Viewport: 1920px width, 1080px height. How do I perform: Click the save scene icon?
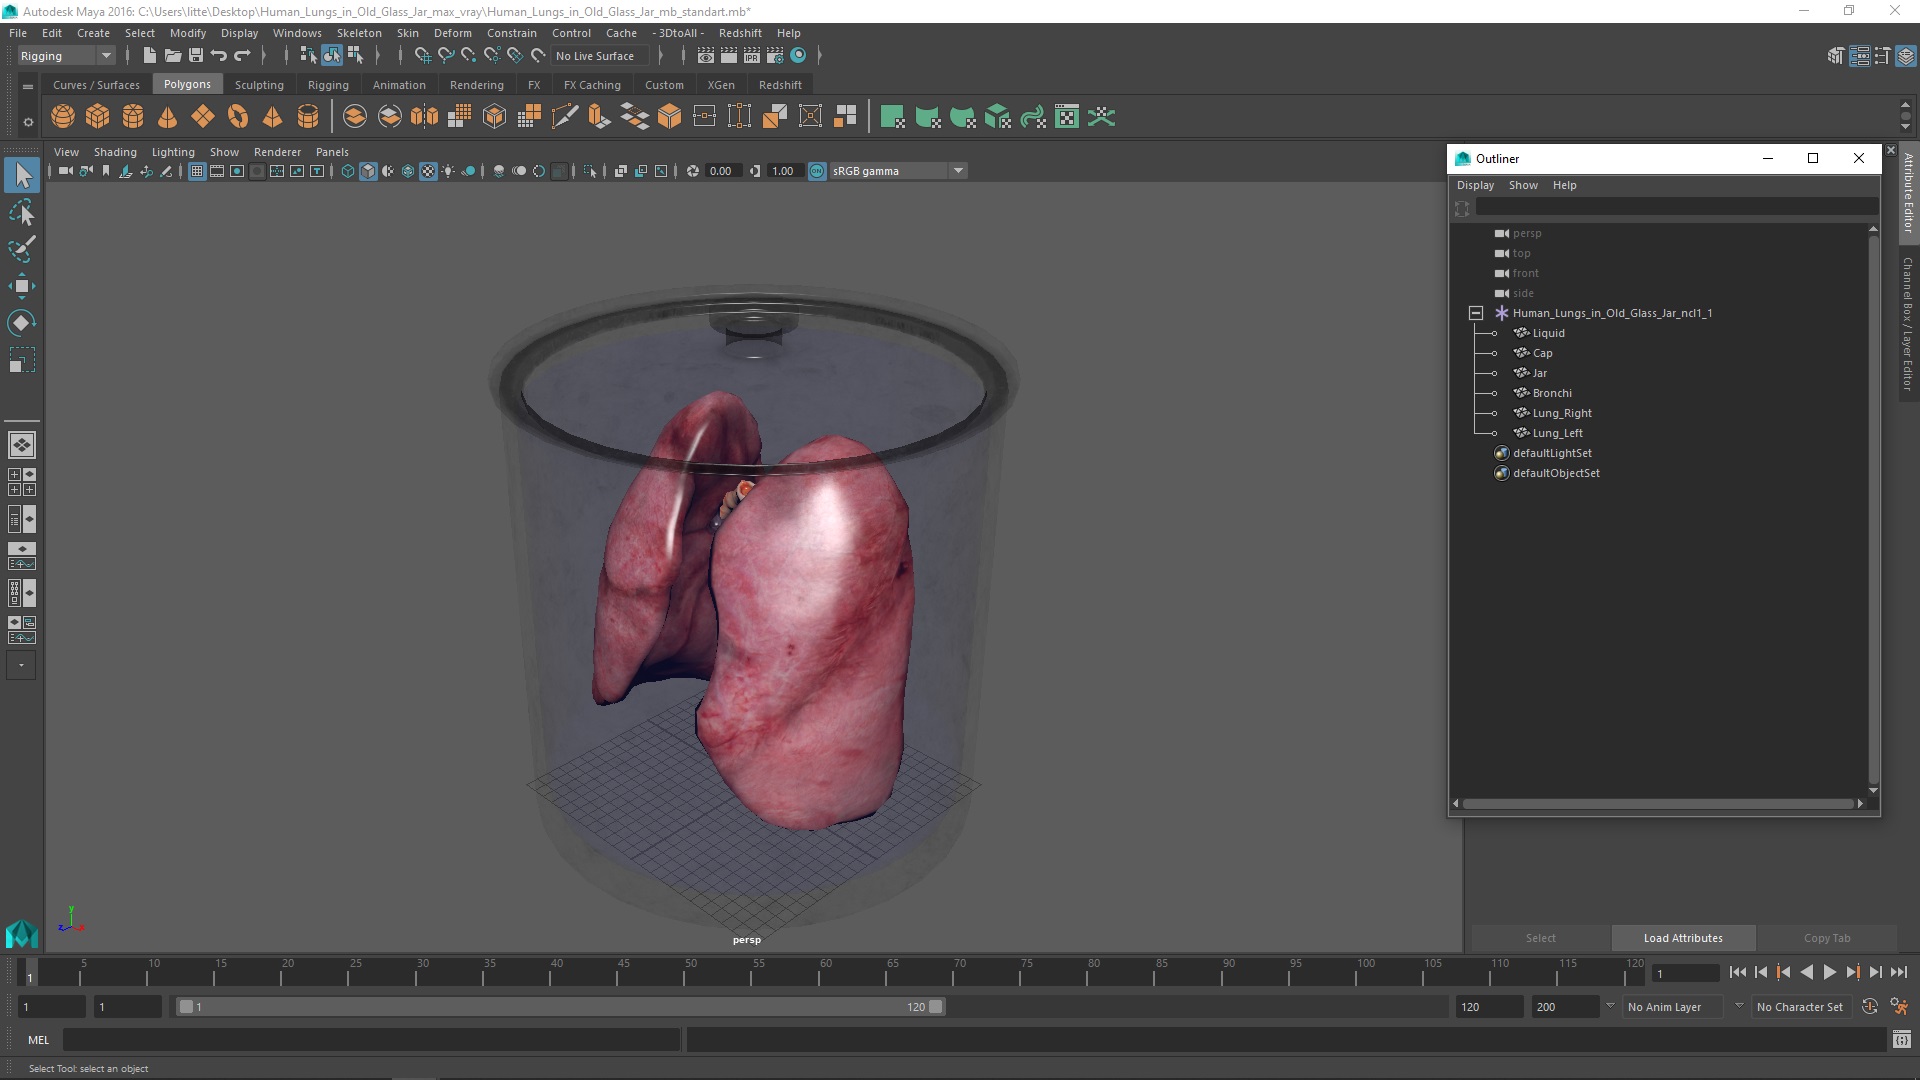pyautogui.click(x=196, y=56)
